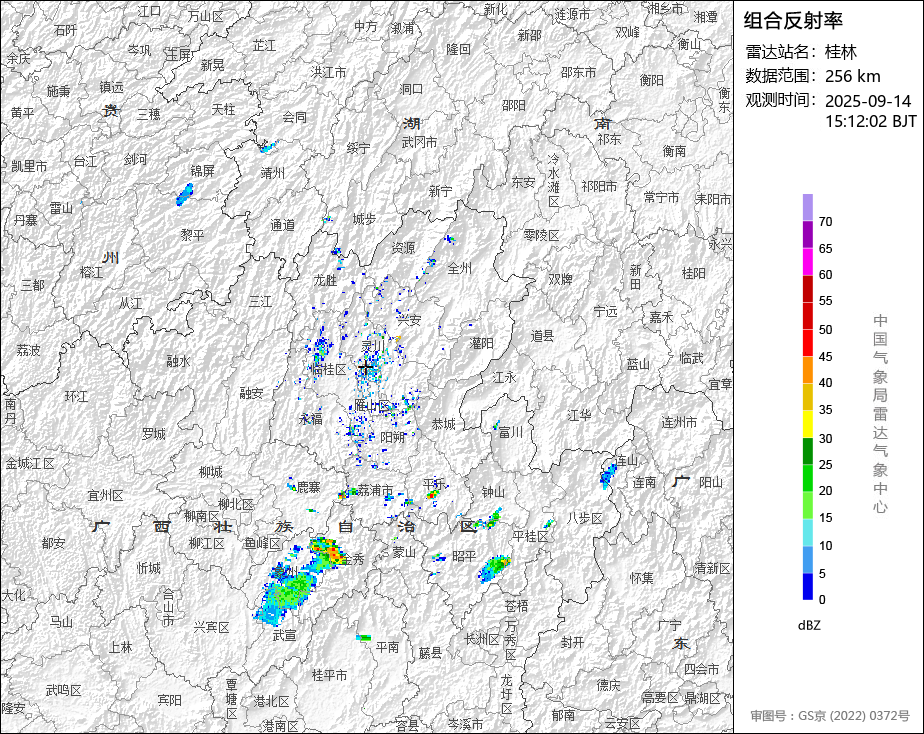
Task: Click the map label '恭城'
Action: tap(444, 424)
